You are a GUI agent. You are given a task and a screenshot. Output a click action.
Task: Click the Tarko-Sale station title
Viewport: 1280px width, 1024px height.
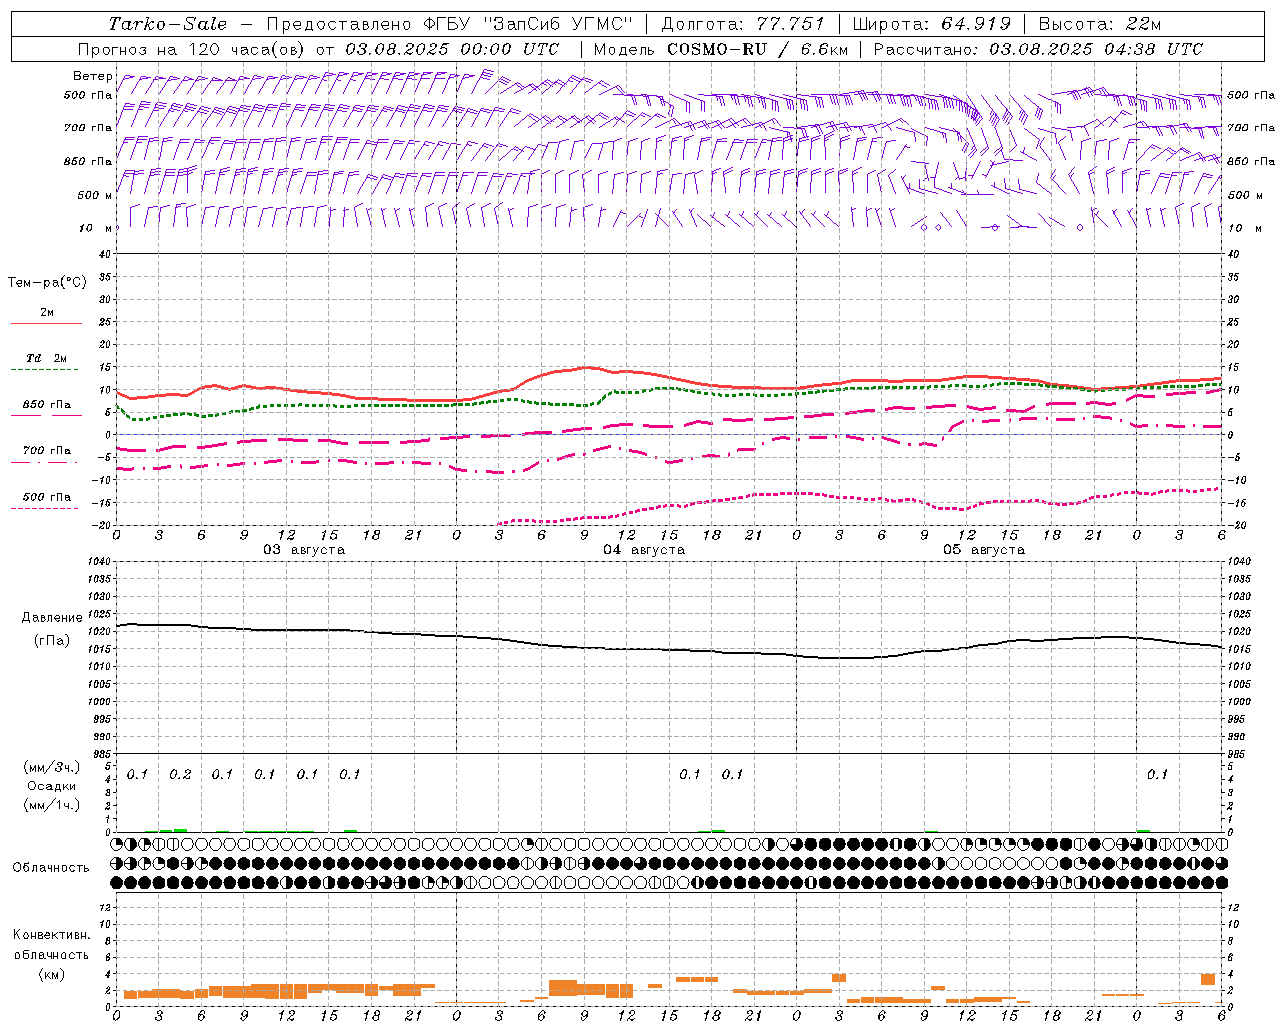click(x=167, y=24)
